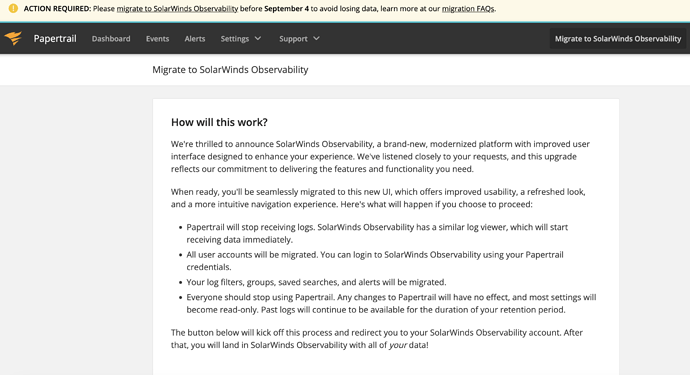Go to the Dashboard menu item
Image resolution: width=690 pixels, height=375 pixels.
[111, 39]
